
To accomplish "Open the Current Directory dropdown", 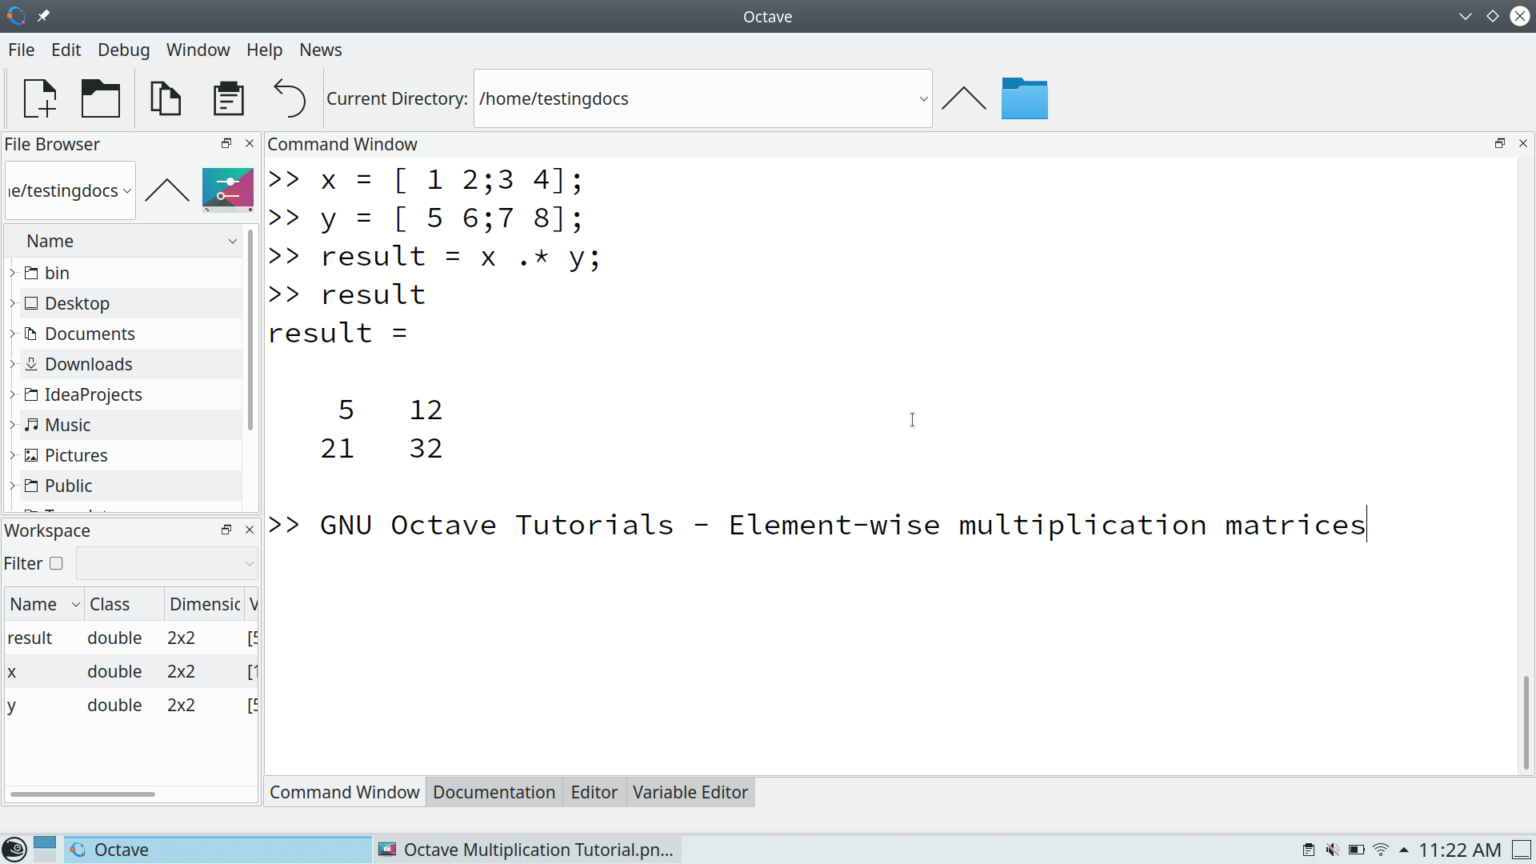I will click(922, 98).
